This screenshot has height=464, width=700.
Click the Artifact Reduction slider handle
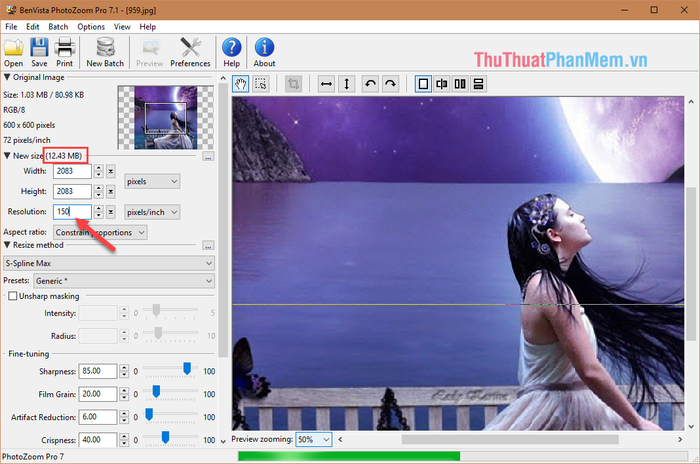click(149, 414)
